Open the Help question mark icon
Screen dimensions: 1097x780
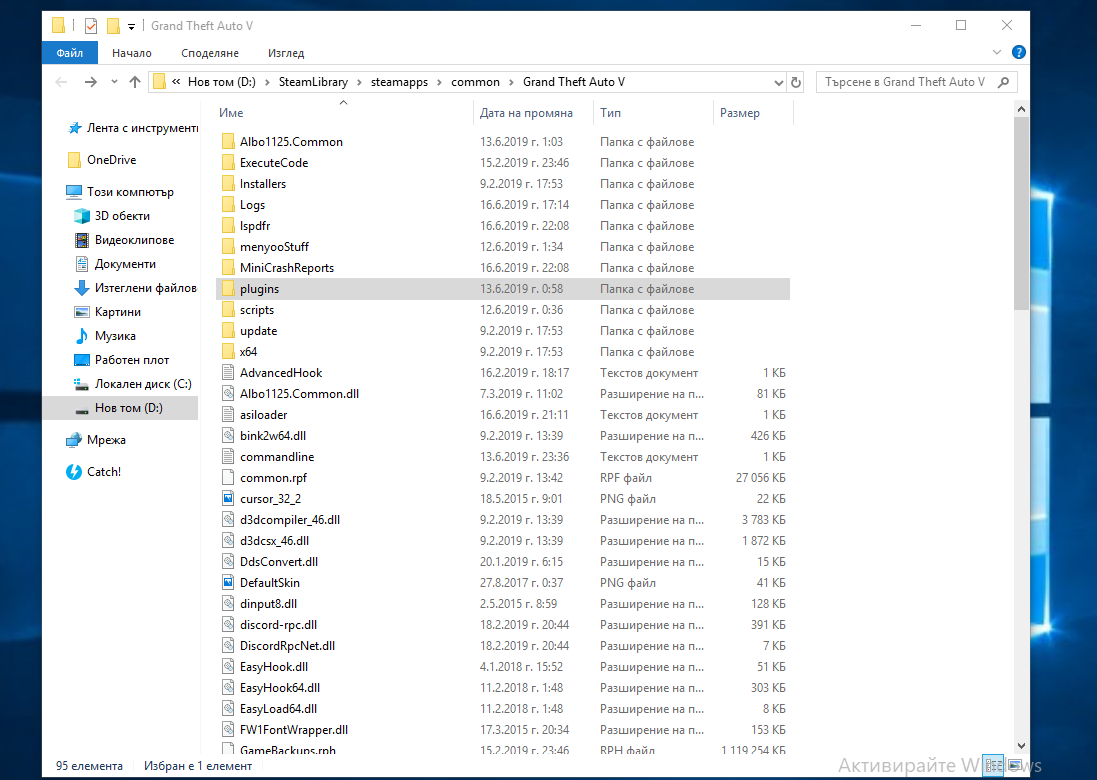[x=1018, y=52]
